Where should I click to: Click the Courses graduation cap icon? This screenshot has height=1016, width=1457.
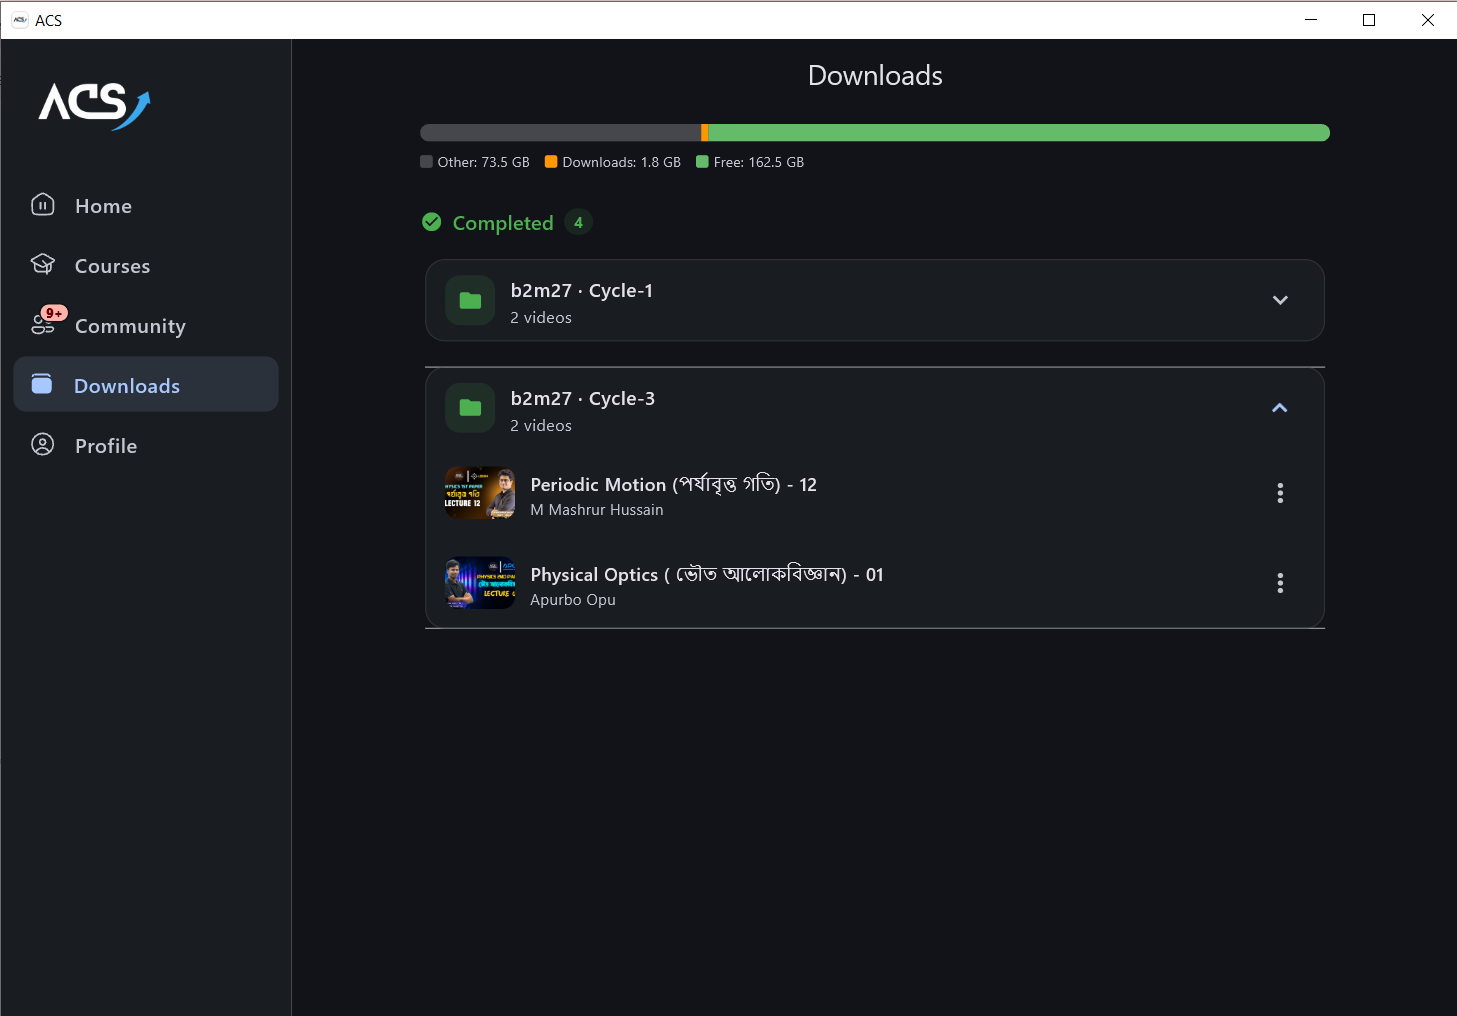tap(43, 264)
